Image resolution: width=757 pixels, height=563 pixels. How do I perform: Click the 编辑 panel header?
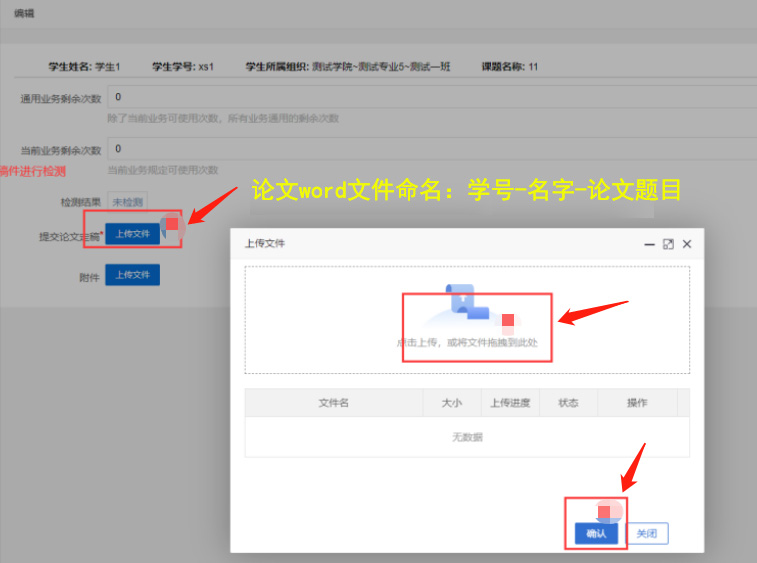pyautogui.click(x=26, y=14)
